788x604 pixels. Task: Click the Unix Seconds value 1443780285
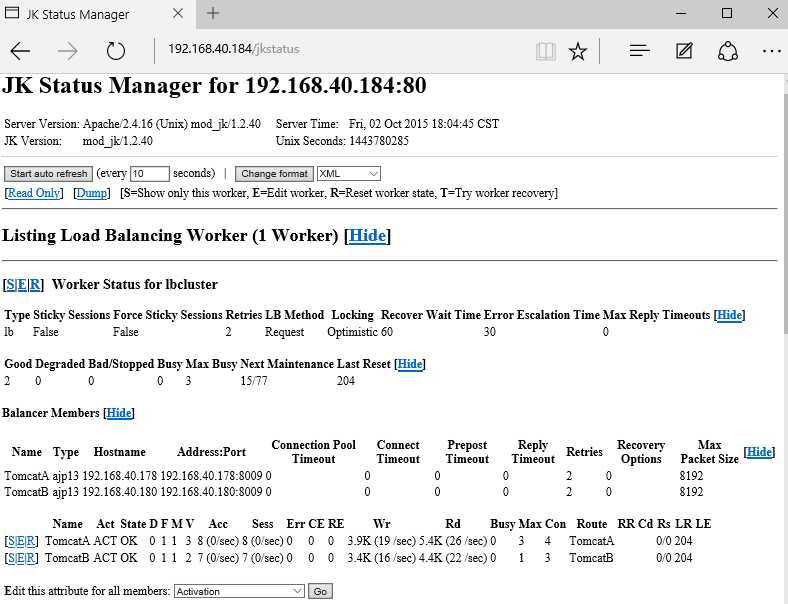pos(379,141)
